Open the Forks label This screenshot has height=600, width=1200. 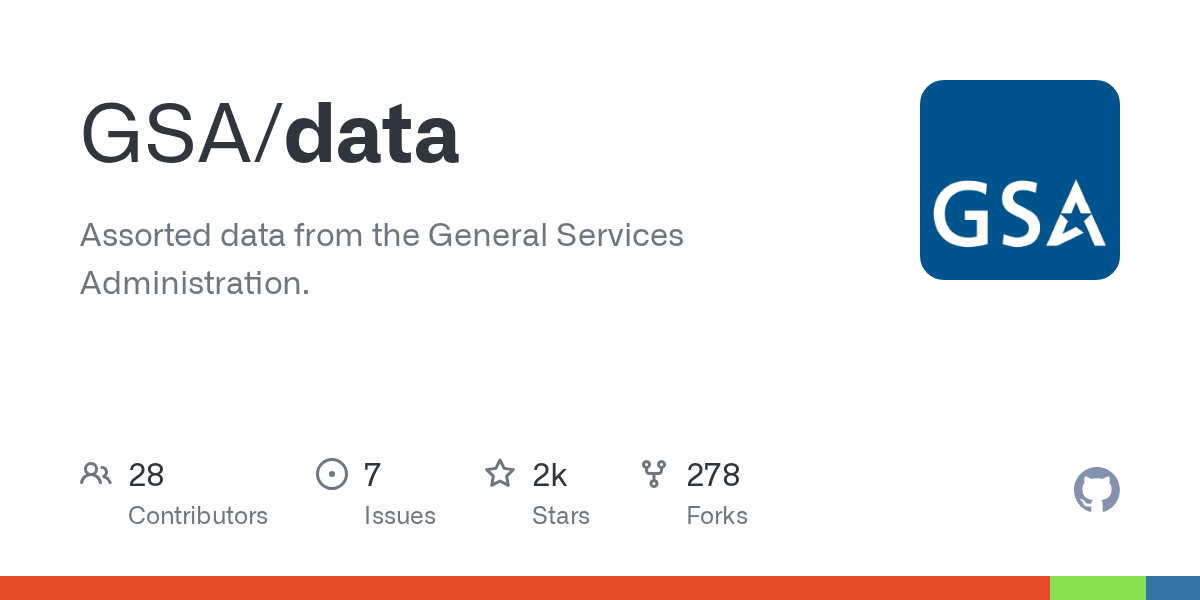pos(717,516)
